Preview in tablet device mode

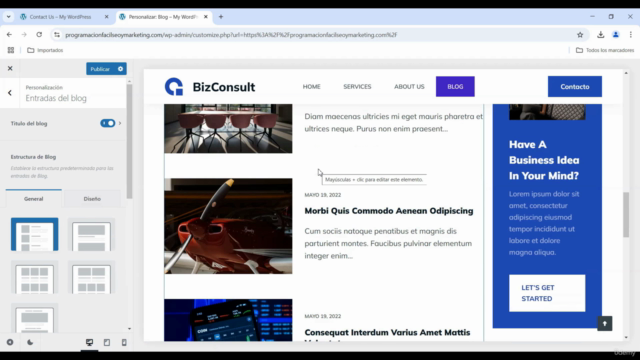[x=107, y=342]
